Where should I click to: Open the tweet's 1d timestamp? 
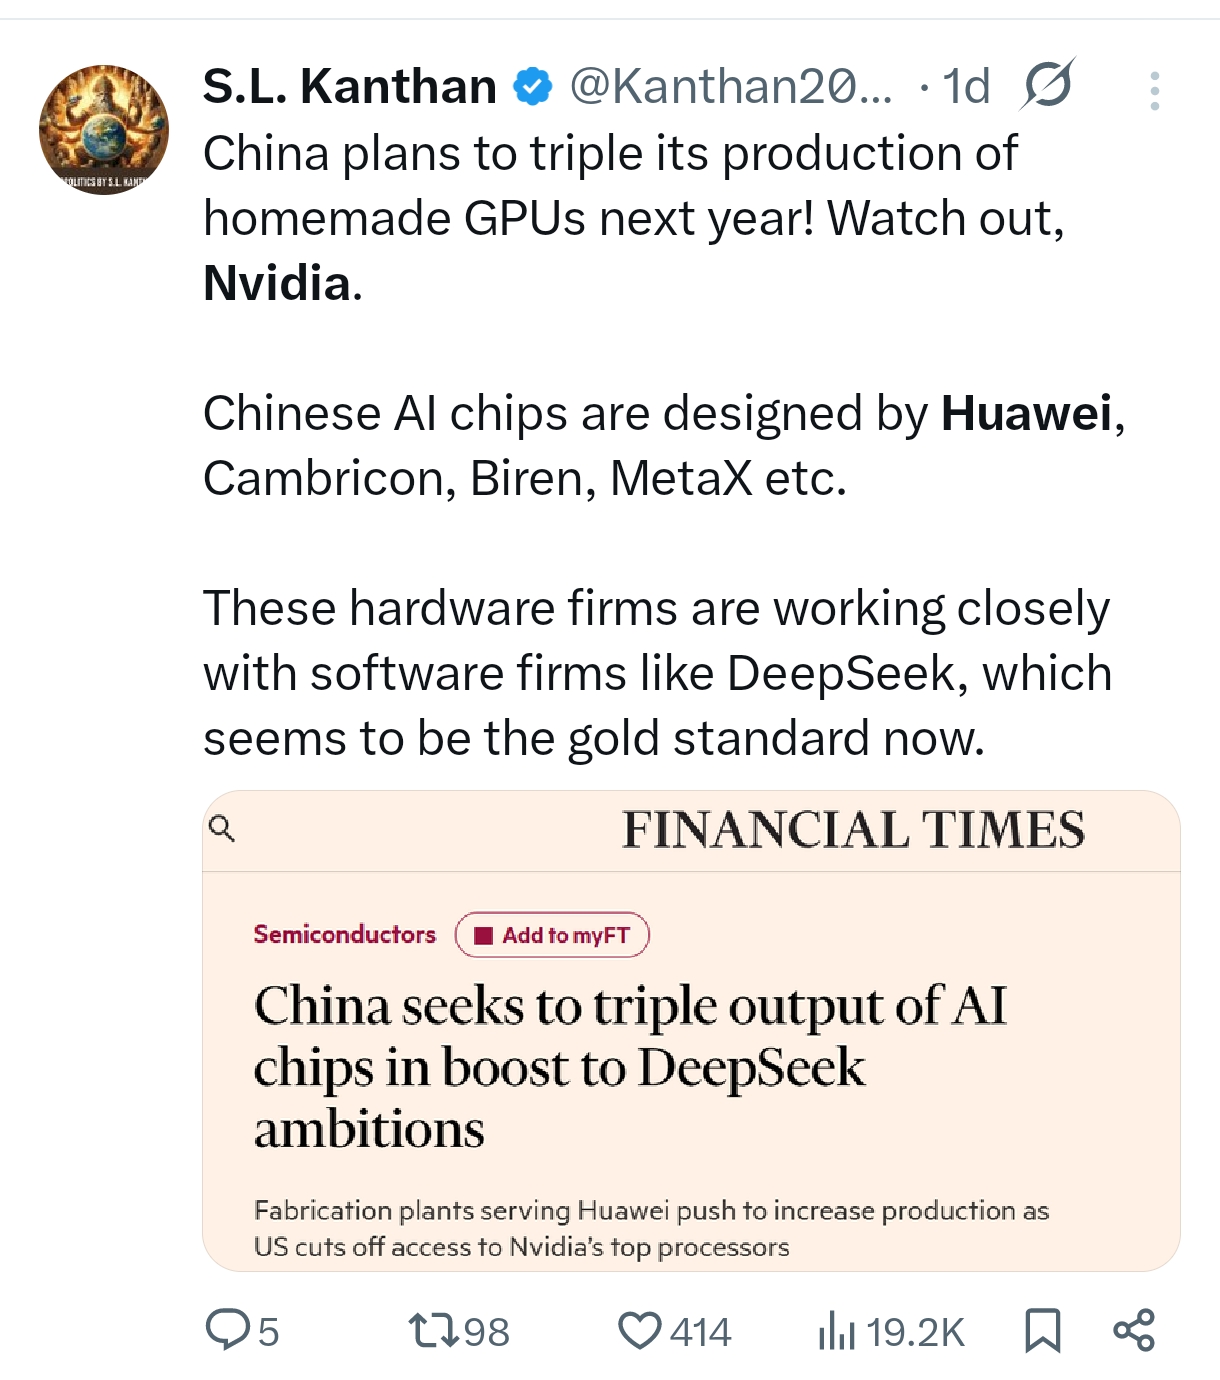[966, 87]
